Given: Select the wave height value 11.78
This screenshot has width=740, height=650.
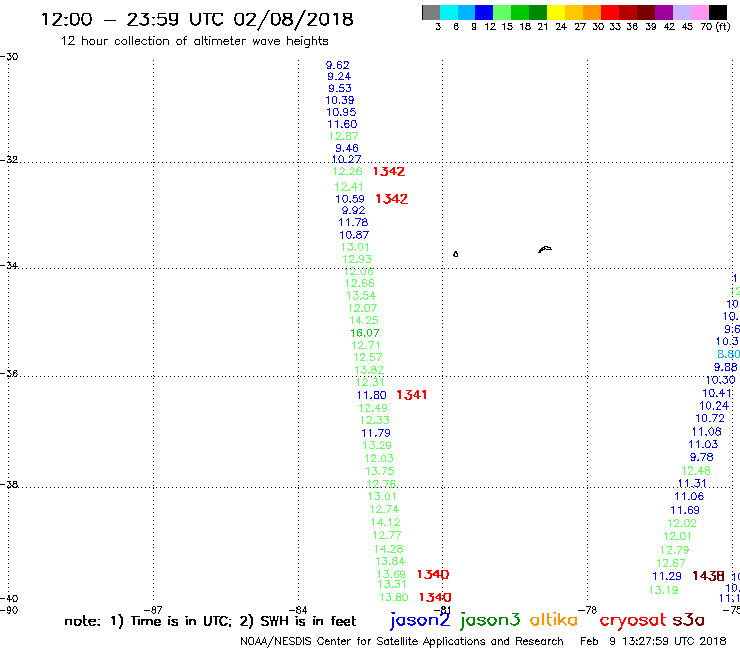Looking at the screenshot, I should 353,222.
